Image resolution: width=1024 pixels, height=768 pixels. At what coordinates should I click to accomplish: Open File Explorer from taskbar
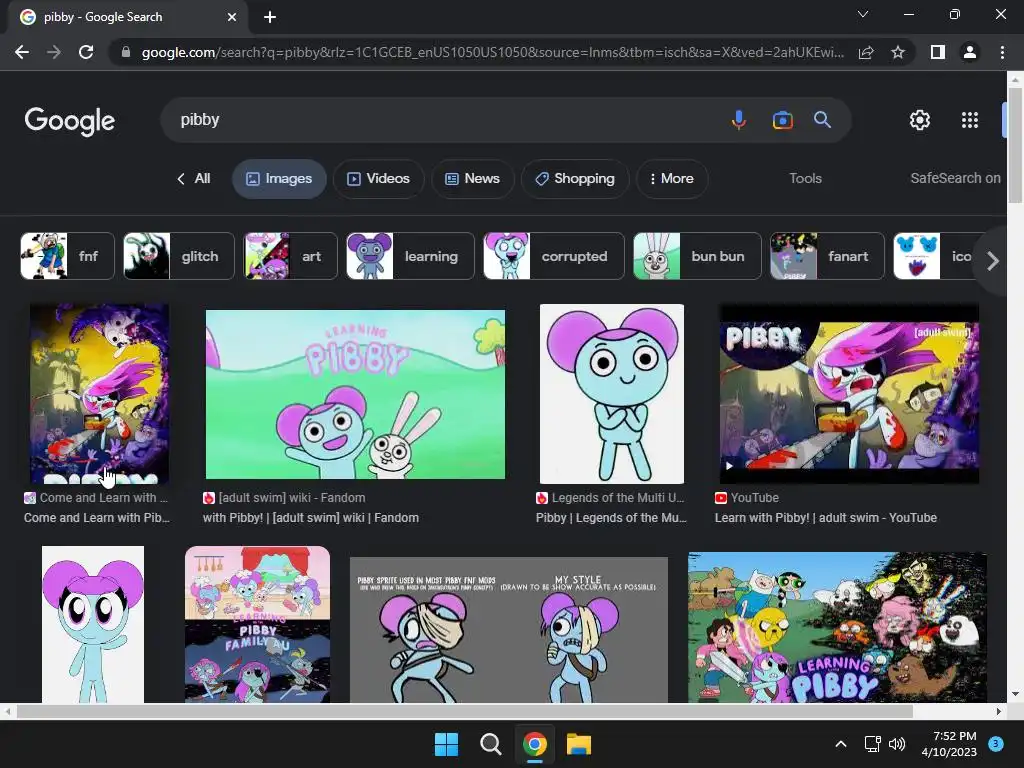point(579,744)
